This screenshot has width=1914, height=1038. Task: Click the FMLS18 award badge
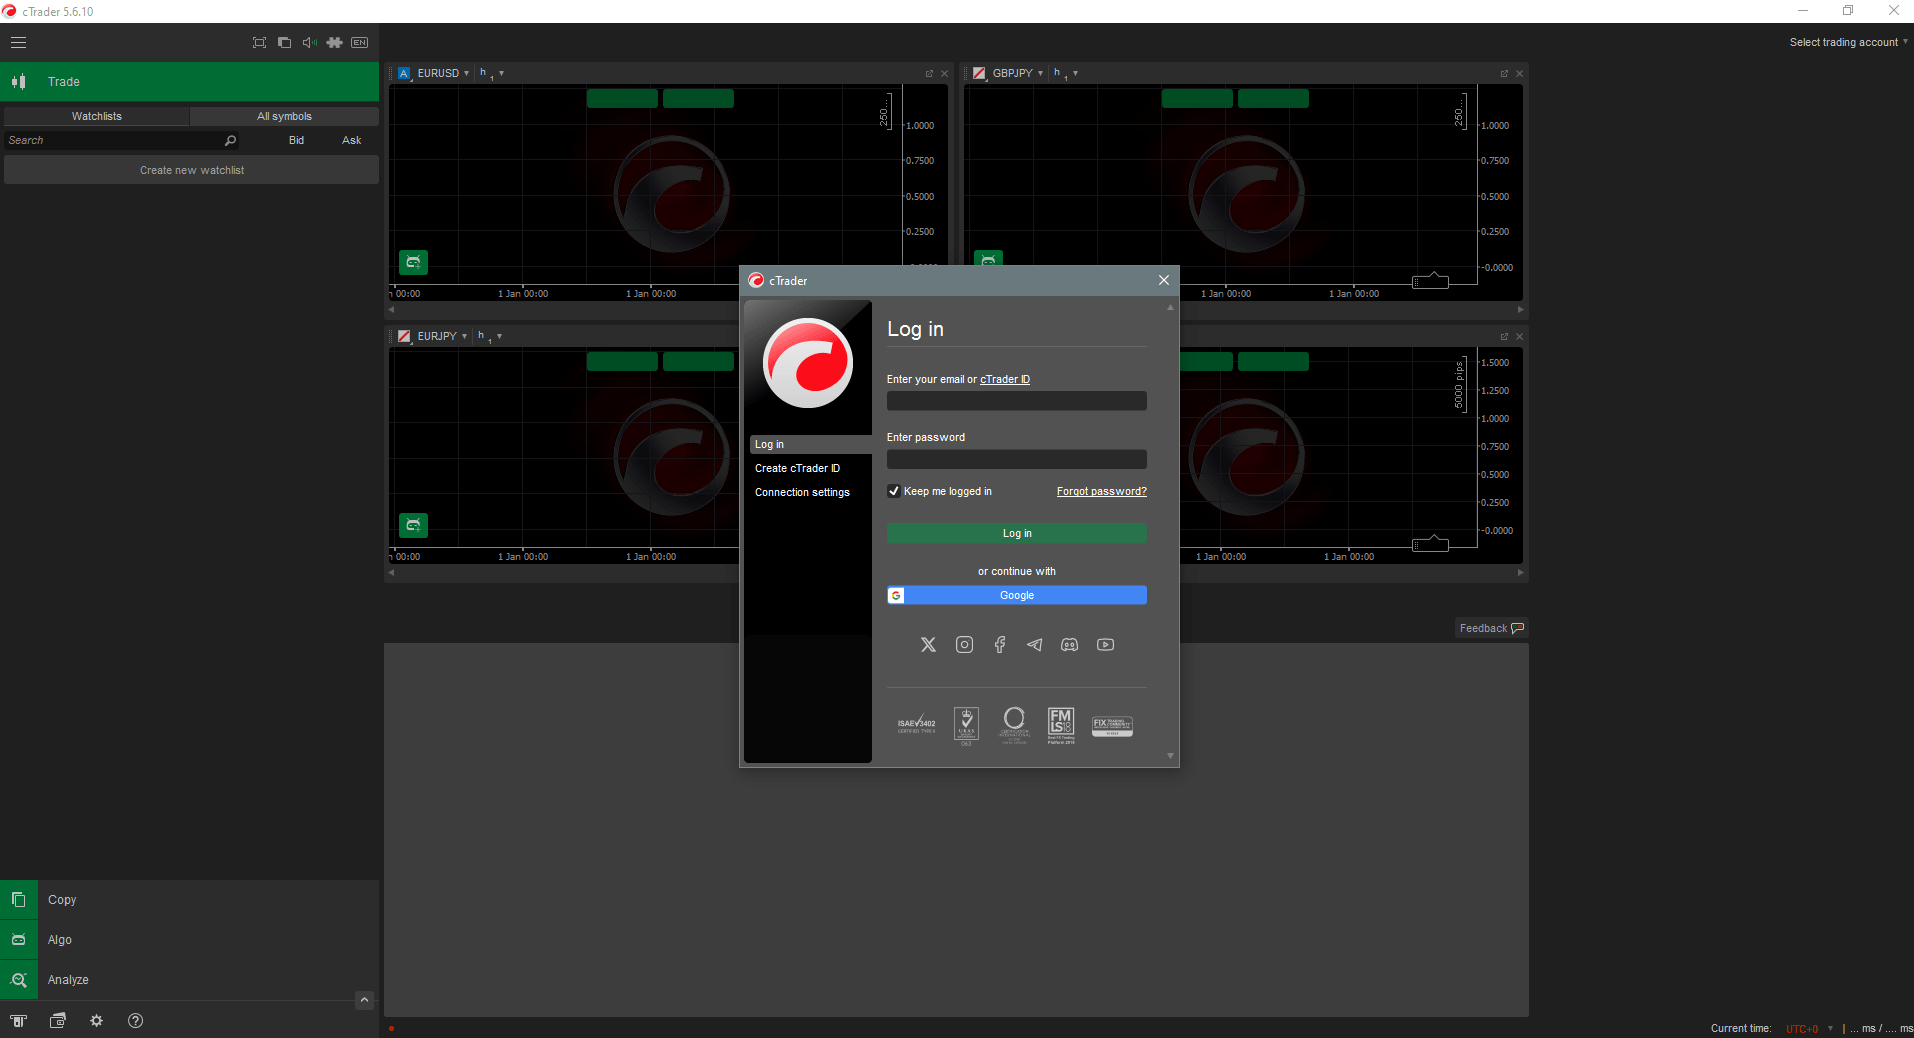click(x=1061, y=725)
